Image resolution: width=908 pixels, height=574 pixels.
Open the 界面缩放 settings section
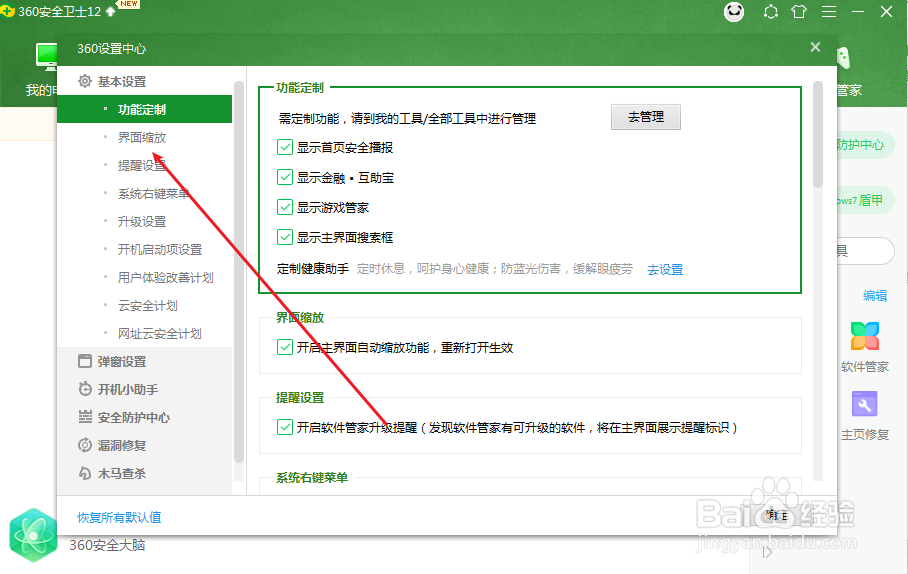(x=142, y=138)
